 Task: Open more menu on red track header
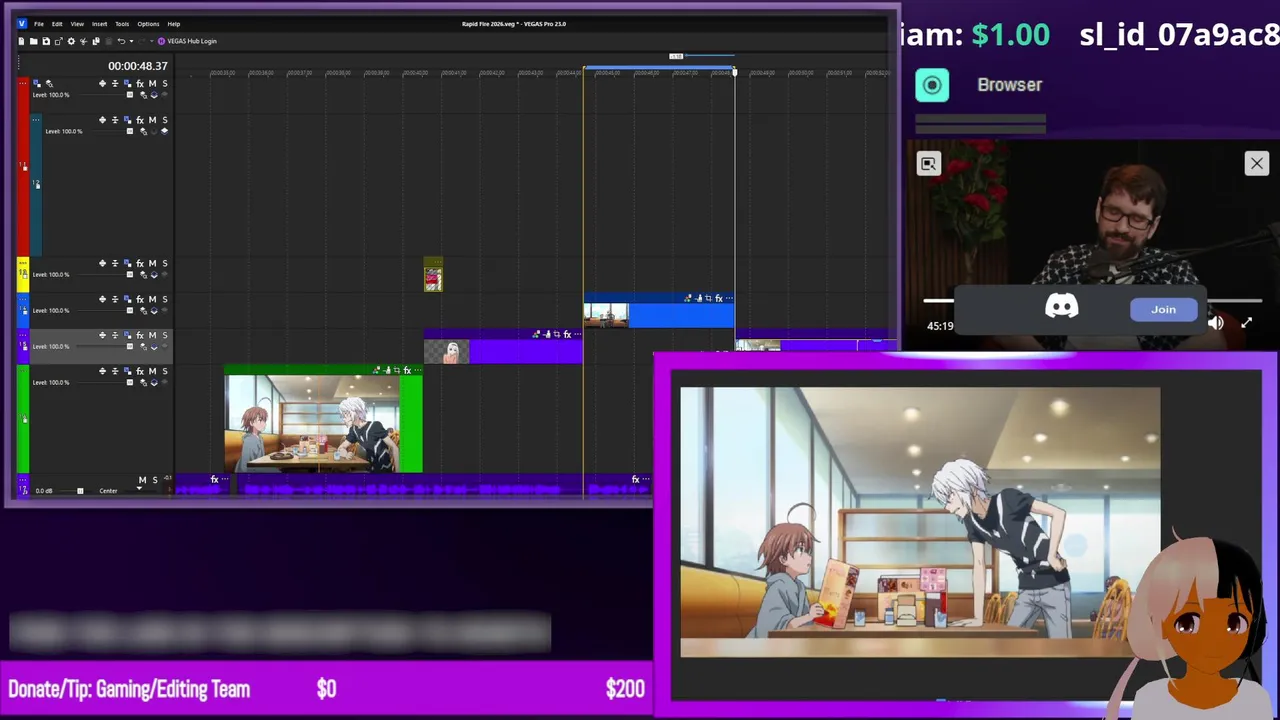[x=24, y=83]
